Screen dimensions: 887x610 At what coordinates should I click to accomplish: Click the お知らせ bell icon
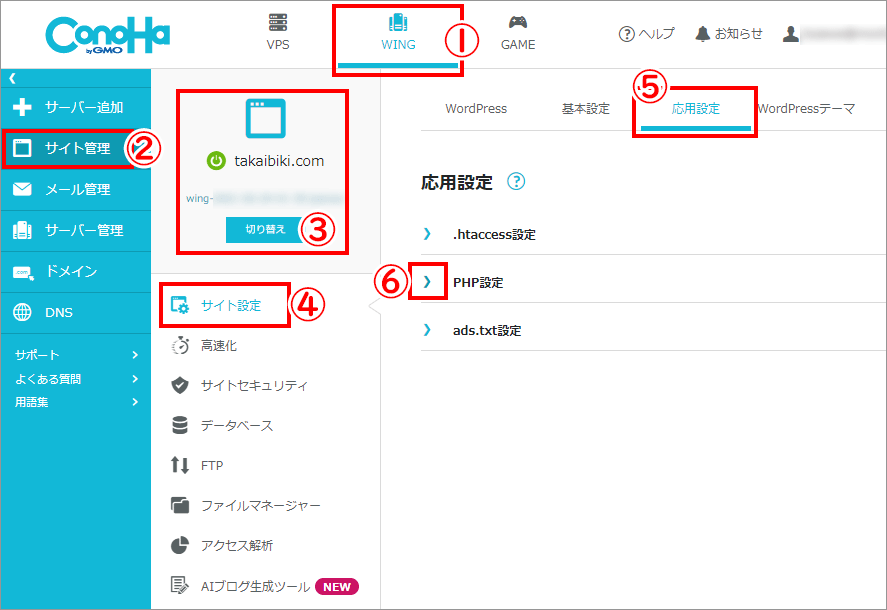(702, 34)
